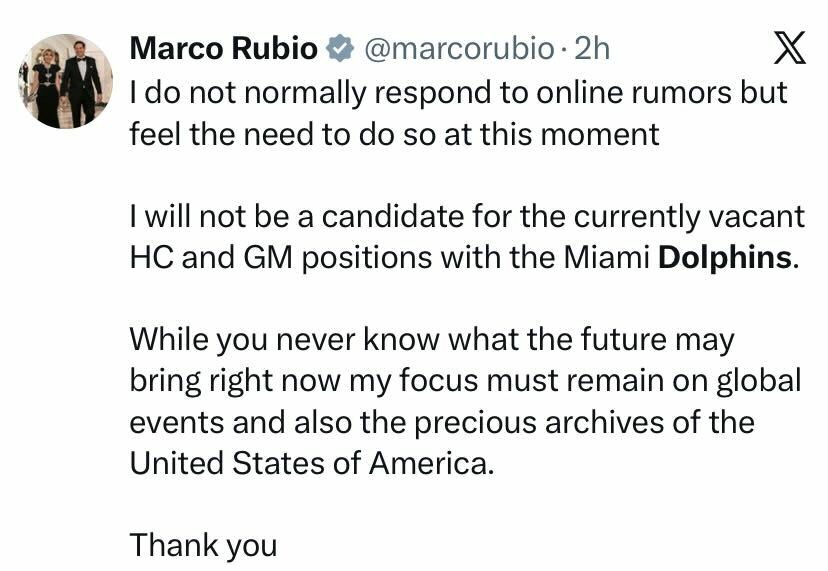Click the @marcorubio handle

click(456, 48)
